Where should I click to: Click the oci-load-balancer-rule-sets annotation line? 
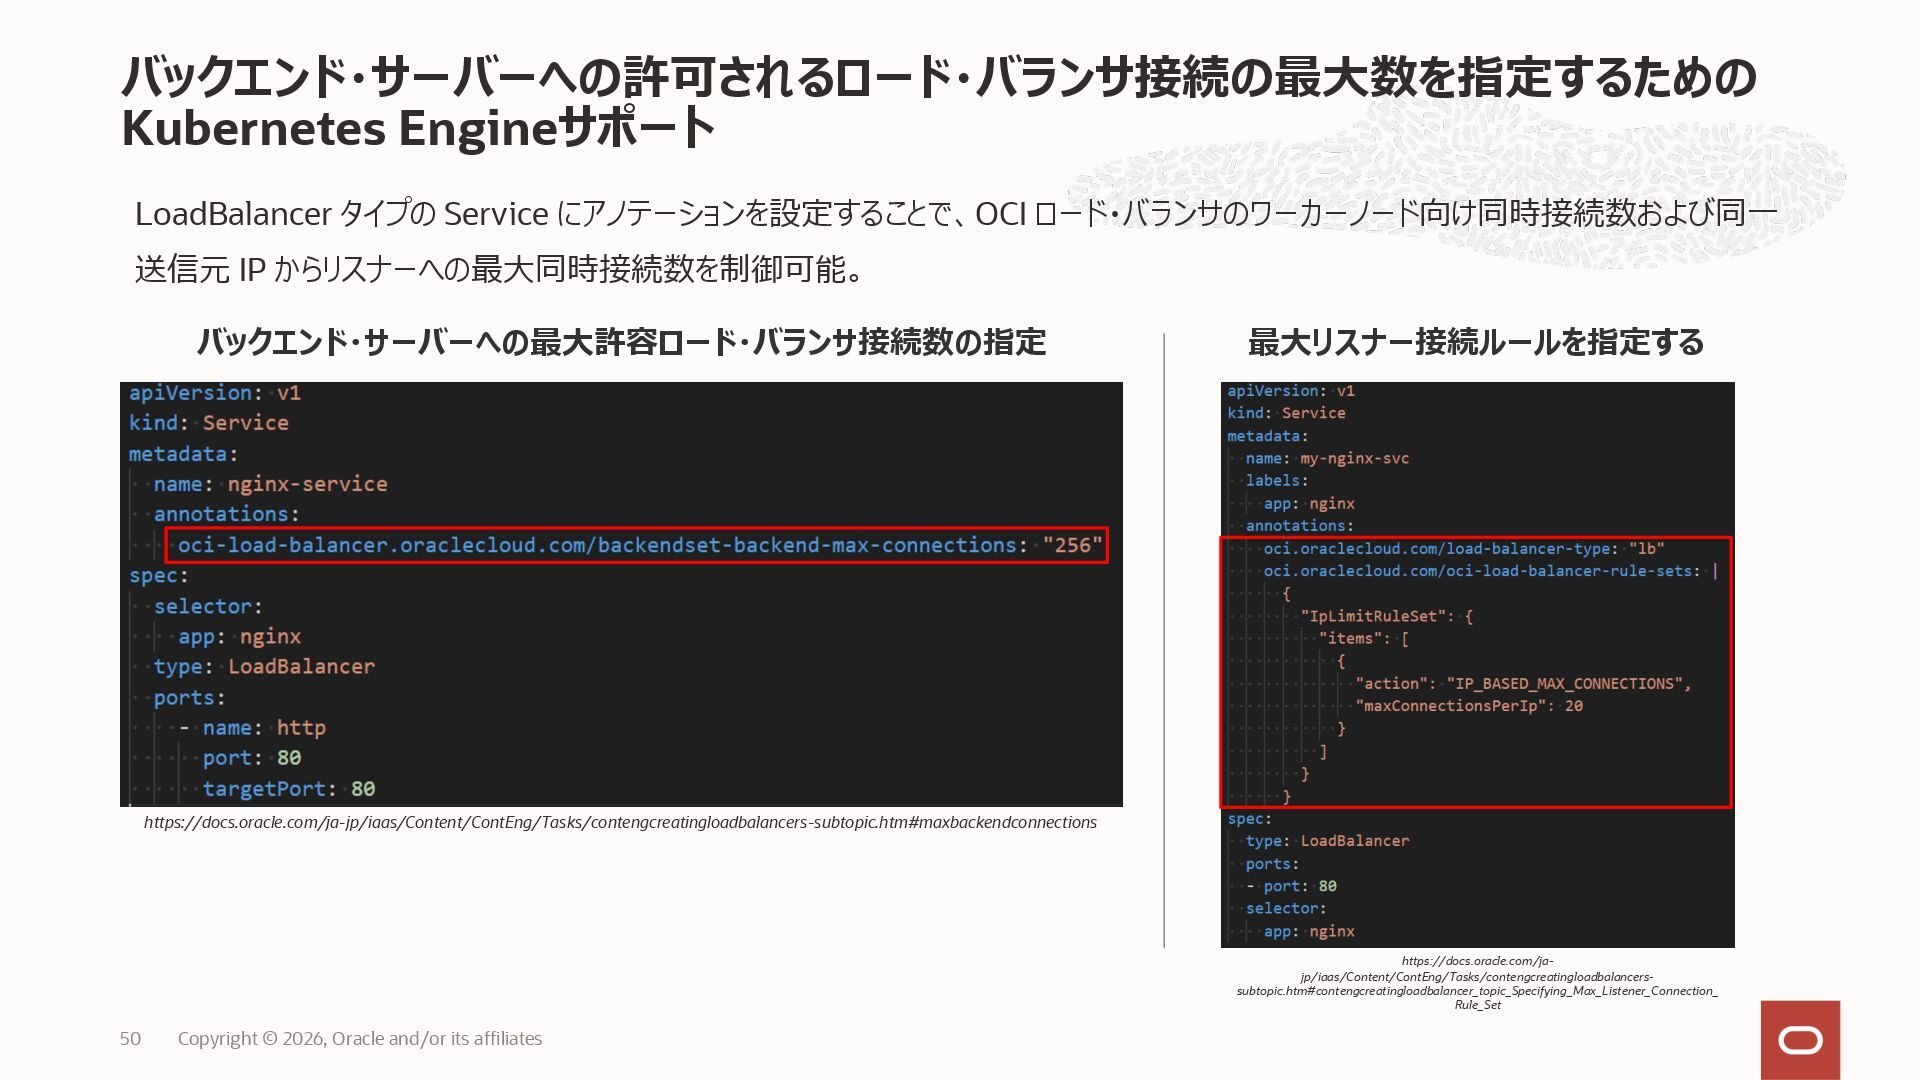click(1480, 571)
